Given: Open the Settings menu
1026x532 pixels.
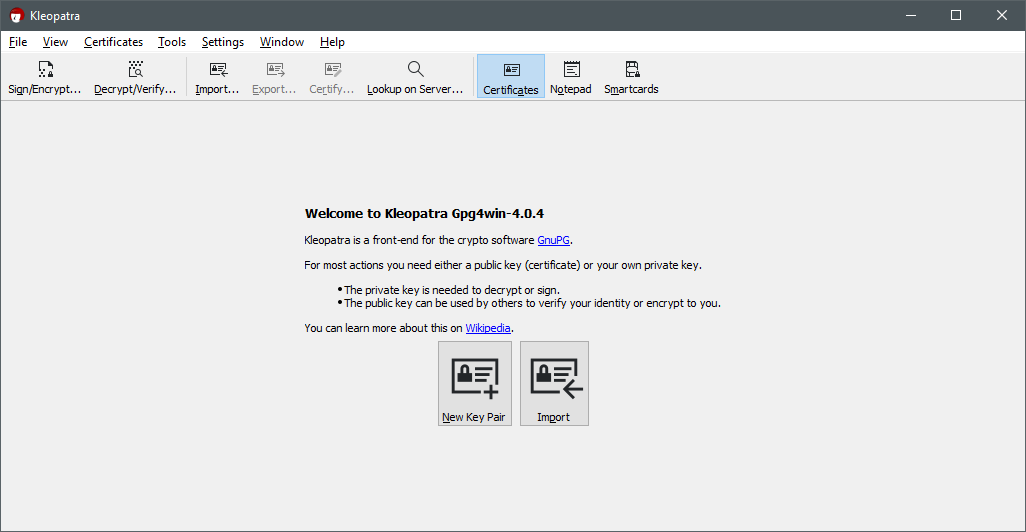Looking at the screenshot, I should tap(222, 42).
